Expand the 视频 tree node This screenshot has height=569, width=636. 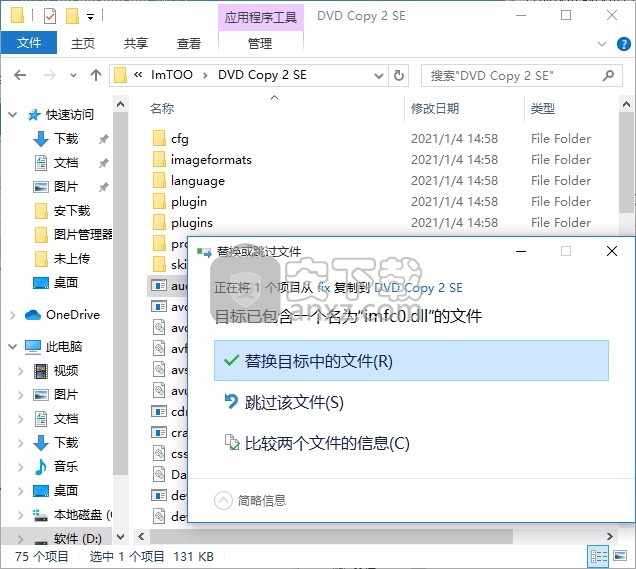(x=21, y=370)
